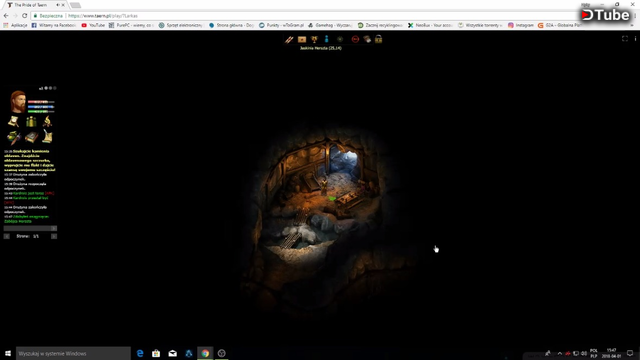Open YouTube bookmark
The image size is (640, 360).
click(93, 25)
